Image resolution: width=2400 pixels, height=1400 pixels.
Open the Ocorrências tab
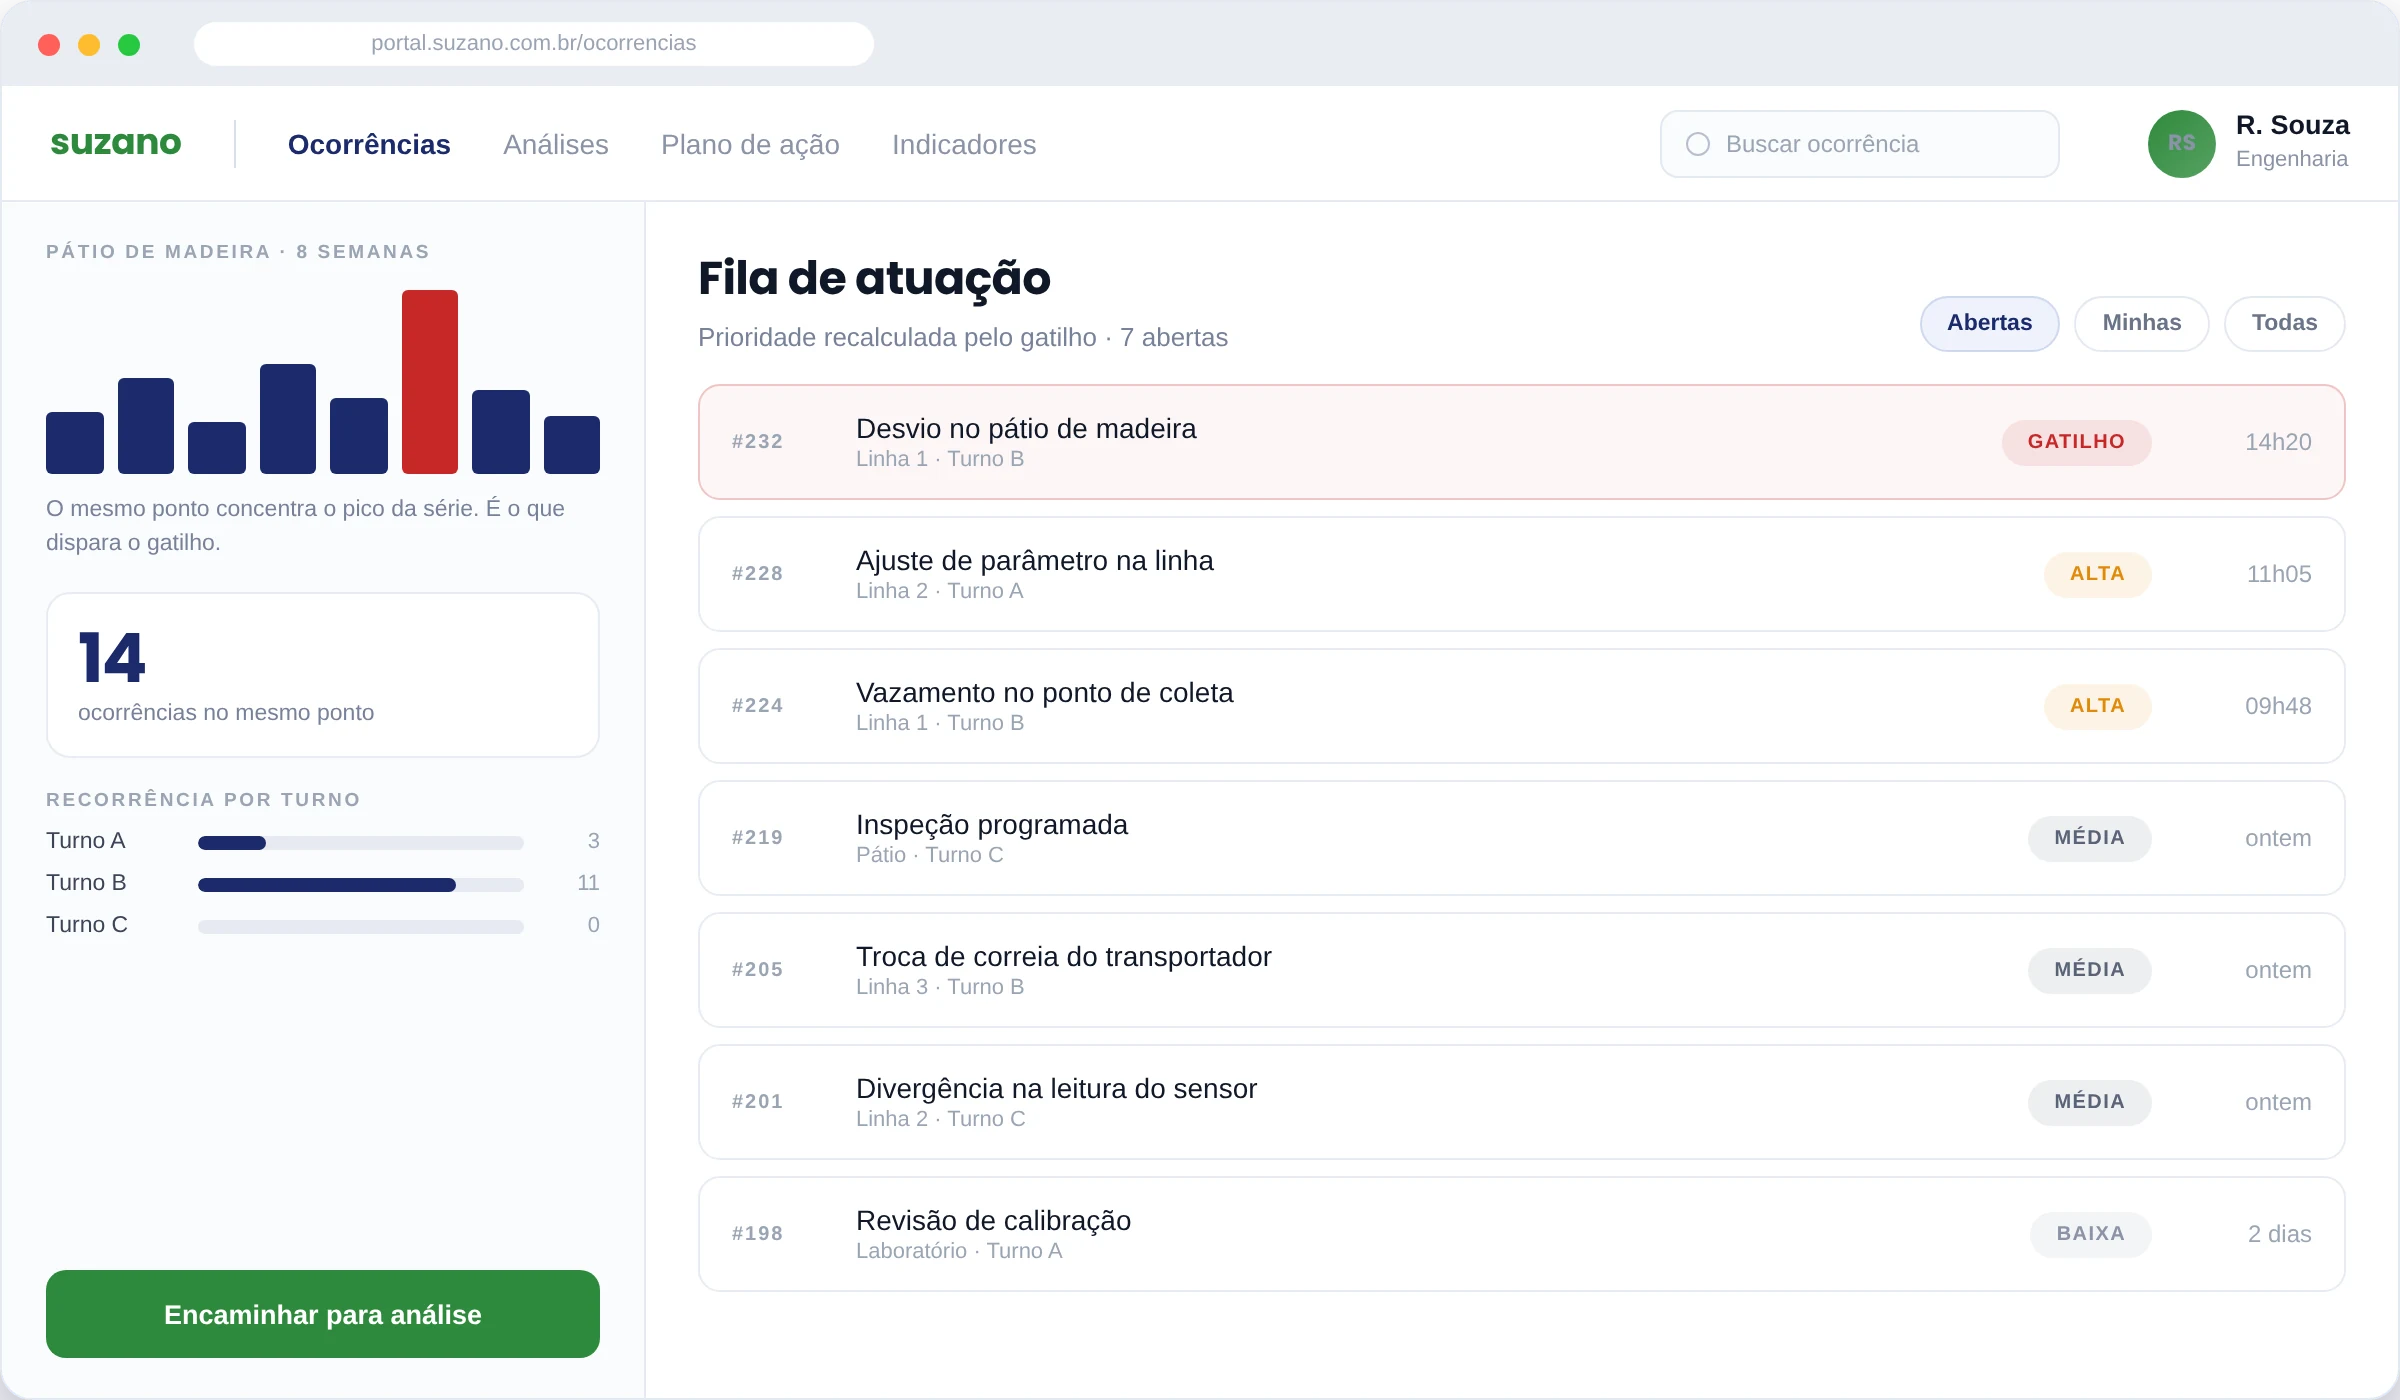(369, 144)
